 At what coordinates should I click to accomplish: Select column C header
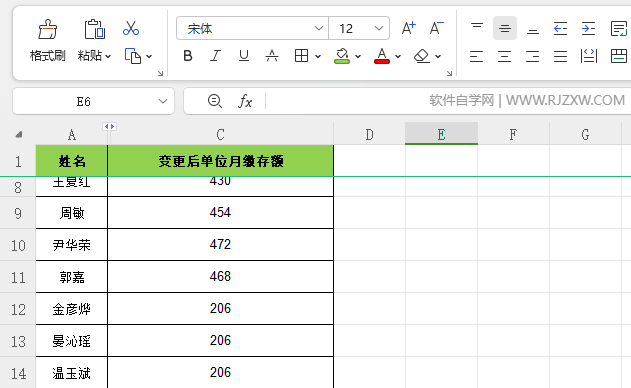[221, 134]
